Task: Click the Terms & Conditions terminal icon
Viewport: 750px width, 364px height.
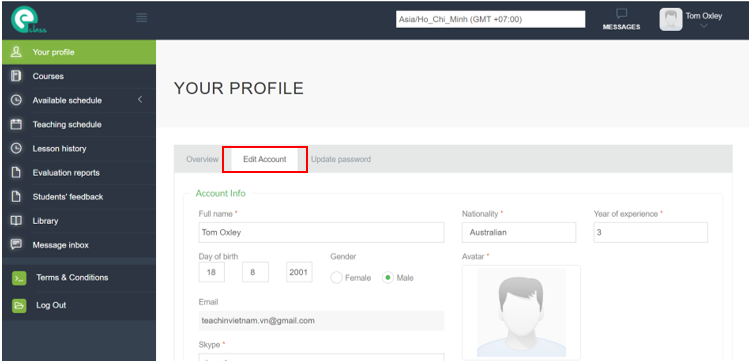Action: (x=19, y=278)
